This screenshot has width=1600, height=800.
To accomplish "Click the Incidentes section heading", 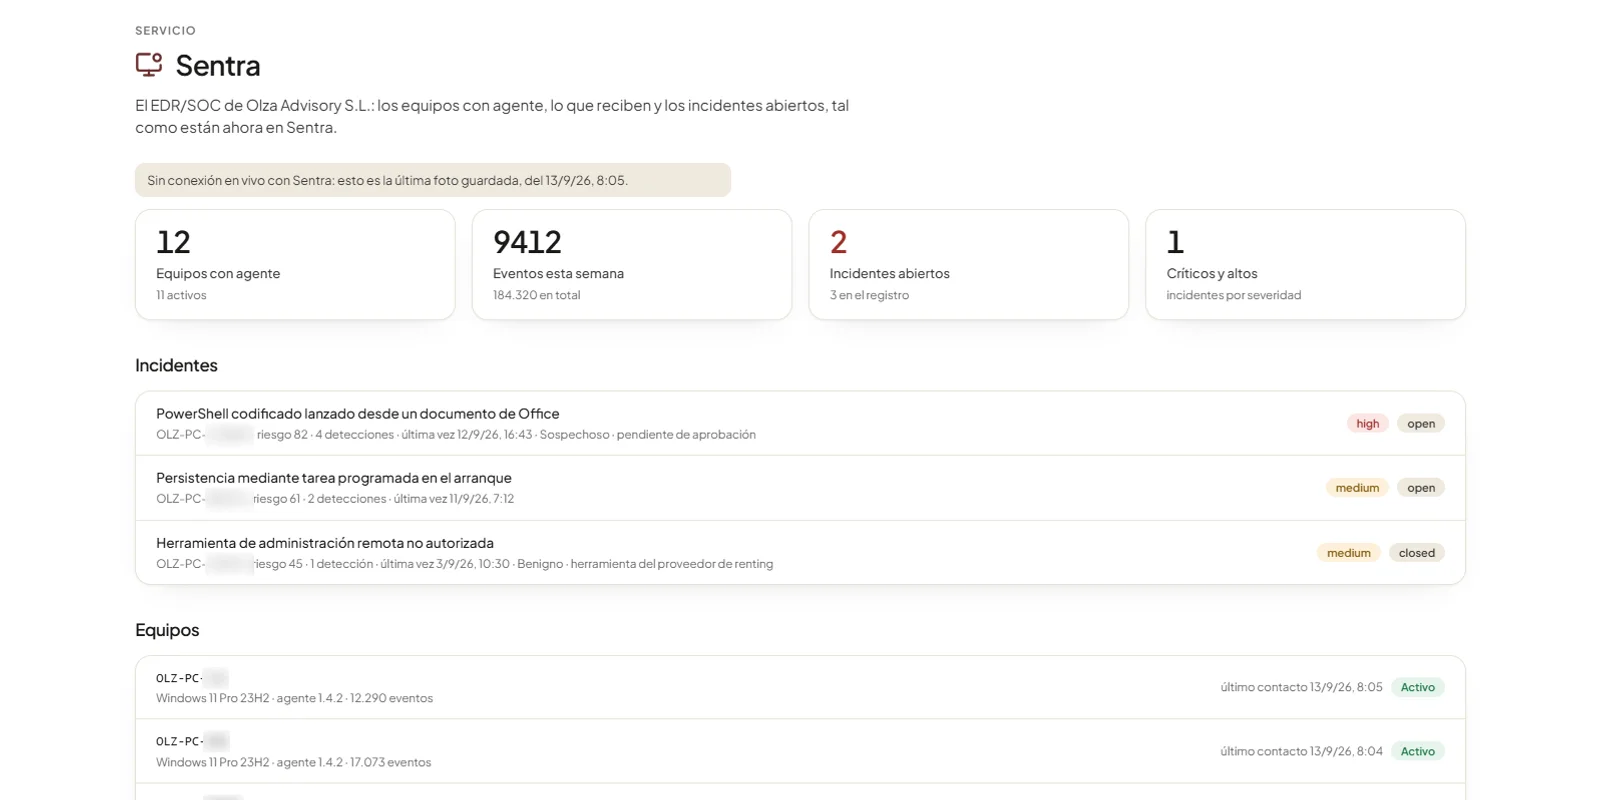I will pos(176,365).
